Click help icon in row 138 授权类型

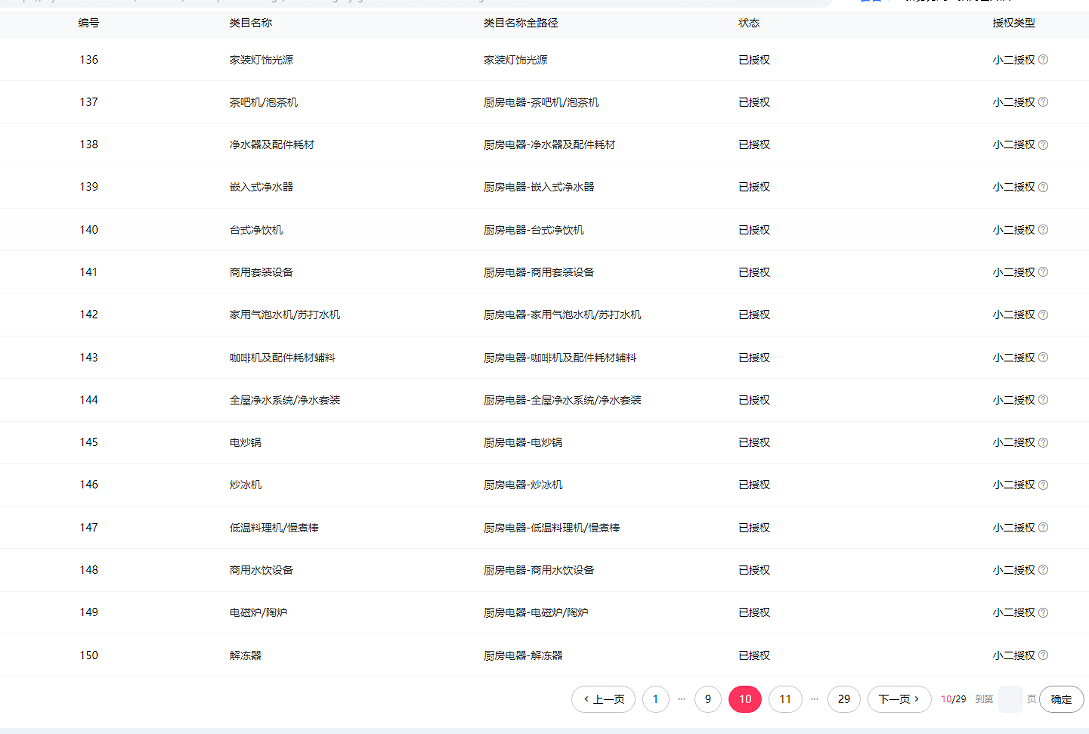click(1043, 145)
